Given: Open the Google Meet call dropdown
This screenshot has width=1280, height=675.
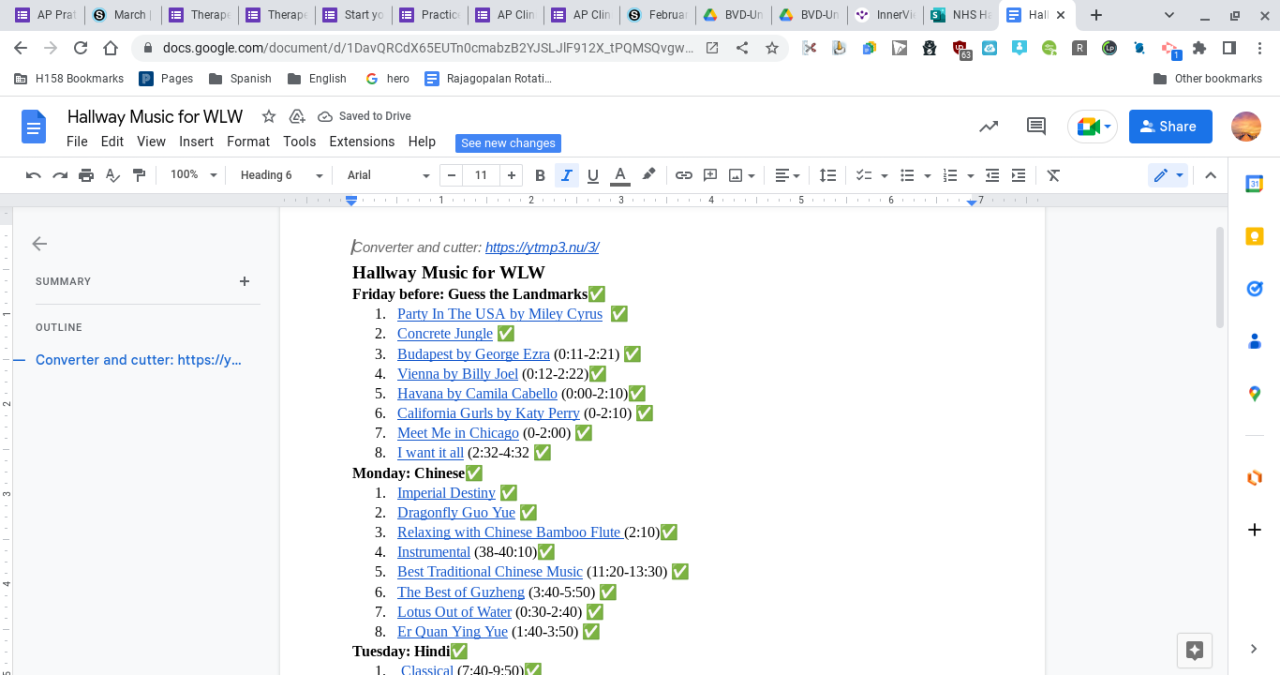Looking at the screenshot, I should point(1092,127).
